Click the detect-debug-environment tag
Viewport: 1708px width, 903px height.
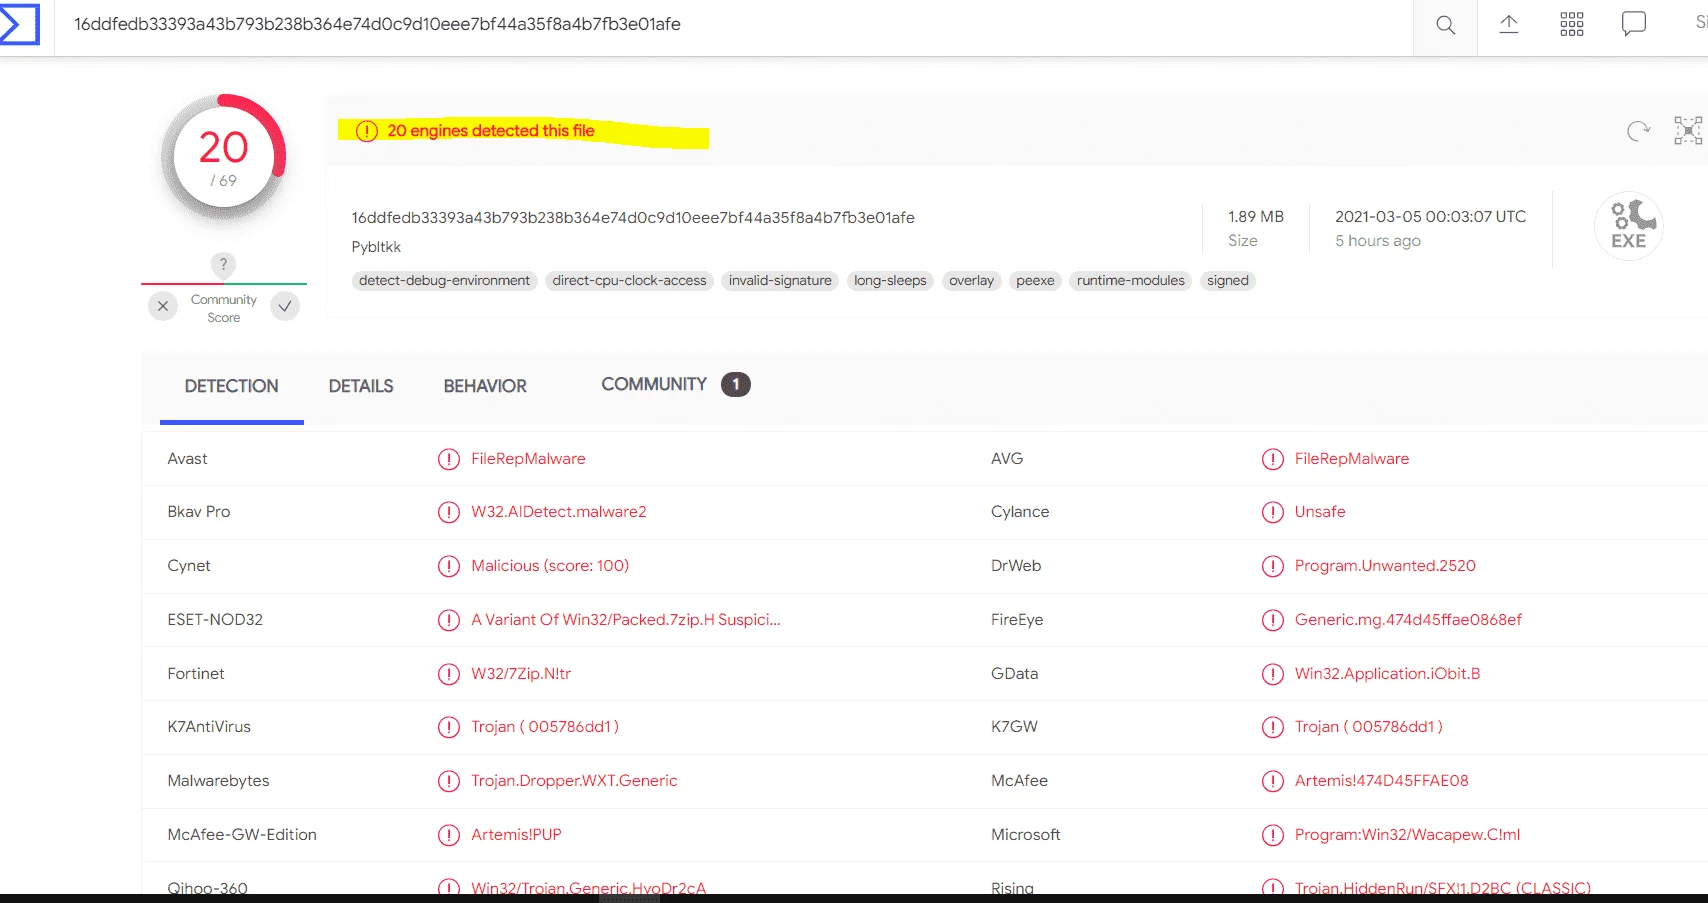click(x=445, y=281)
